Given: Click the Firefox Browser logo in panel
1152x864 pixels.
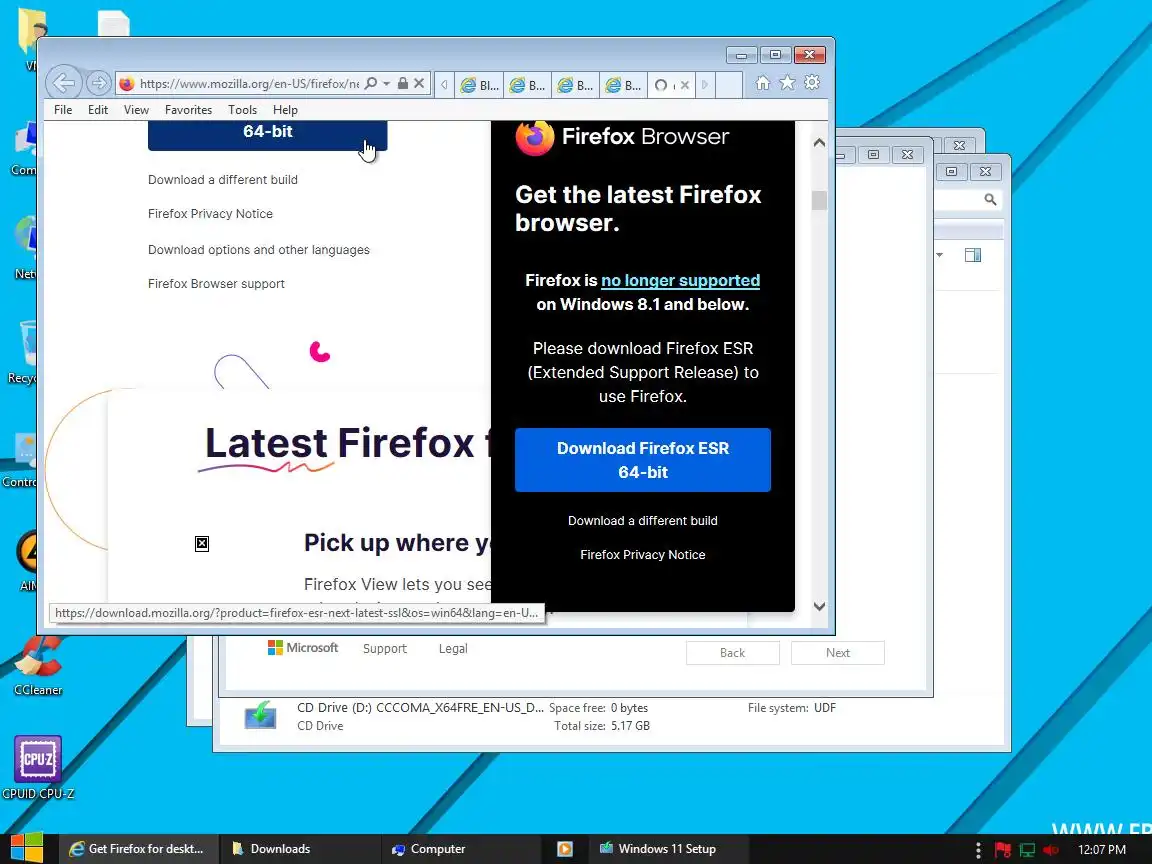Looking at the screenshot, I should coord(622,137).
